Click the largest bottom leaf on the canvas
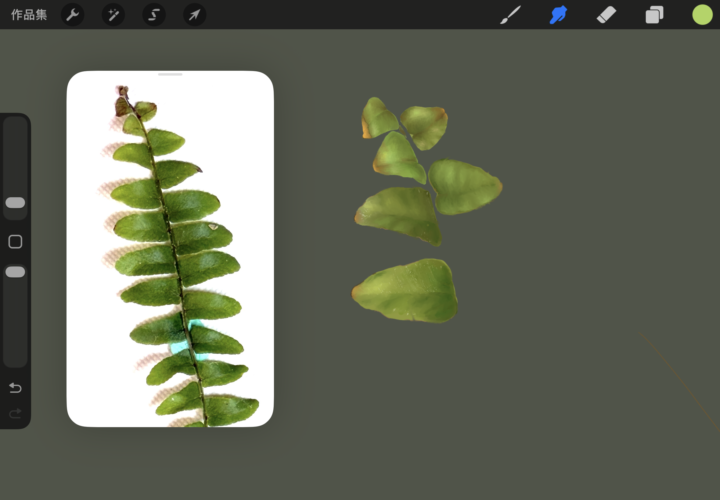The image size is (720, 500). coord(407,290)
